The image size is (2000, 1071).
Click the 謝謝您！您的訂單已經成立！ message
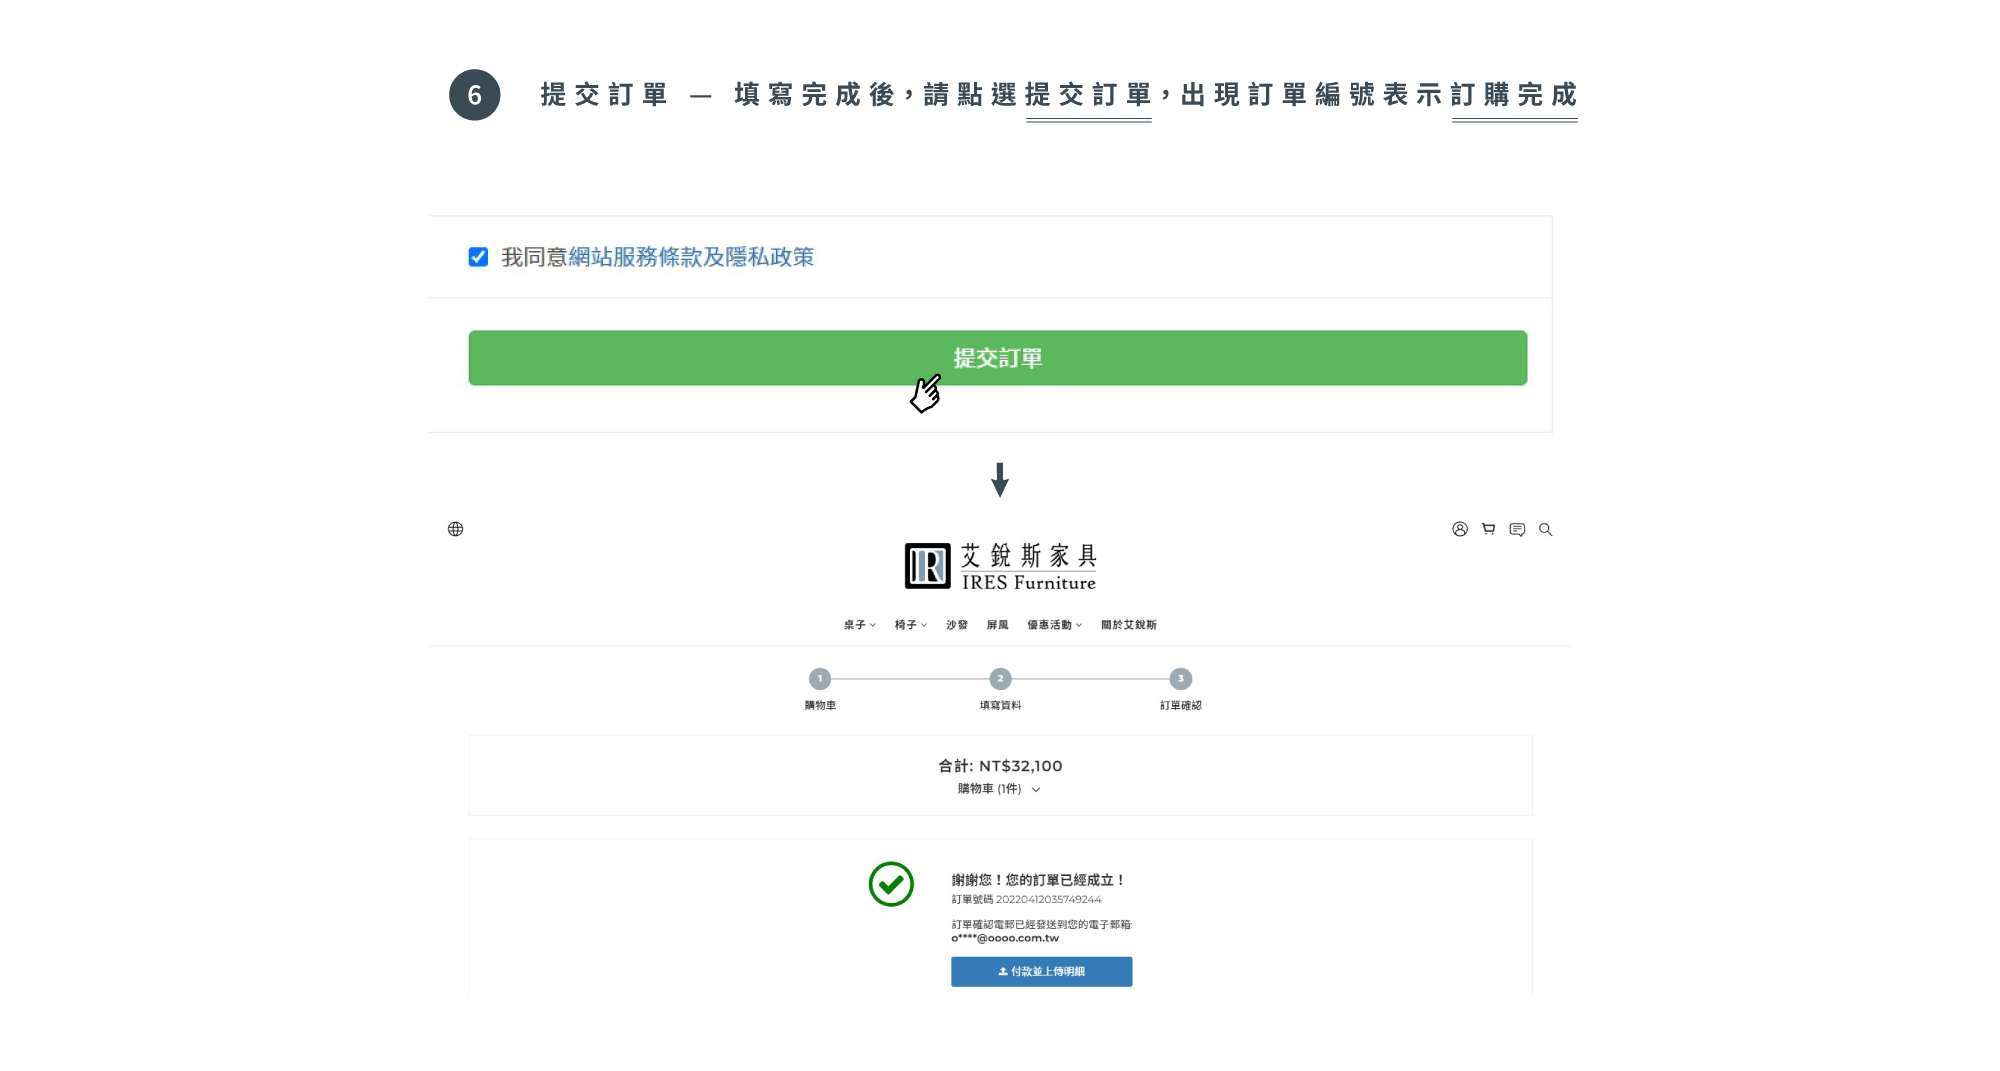1039,880
